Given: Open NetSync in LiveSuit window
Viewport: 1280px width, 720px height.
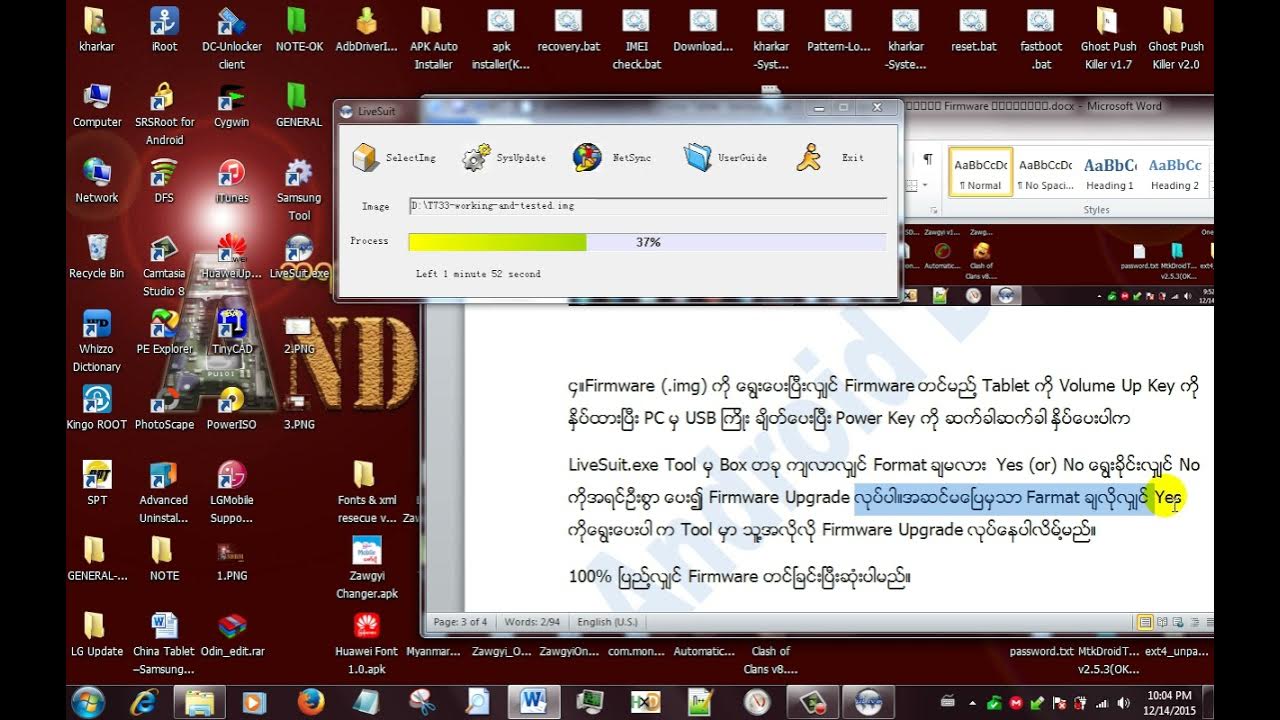Looking at the screenshot, I should [x=612, y=157].
